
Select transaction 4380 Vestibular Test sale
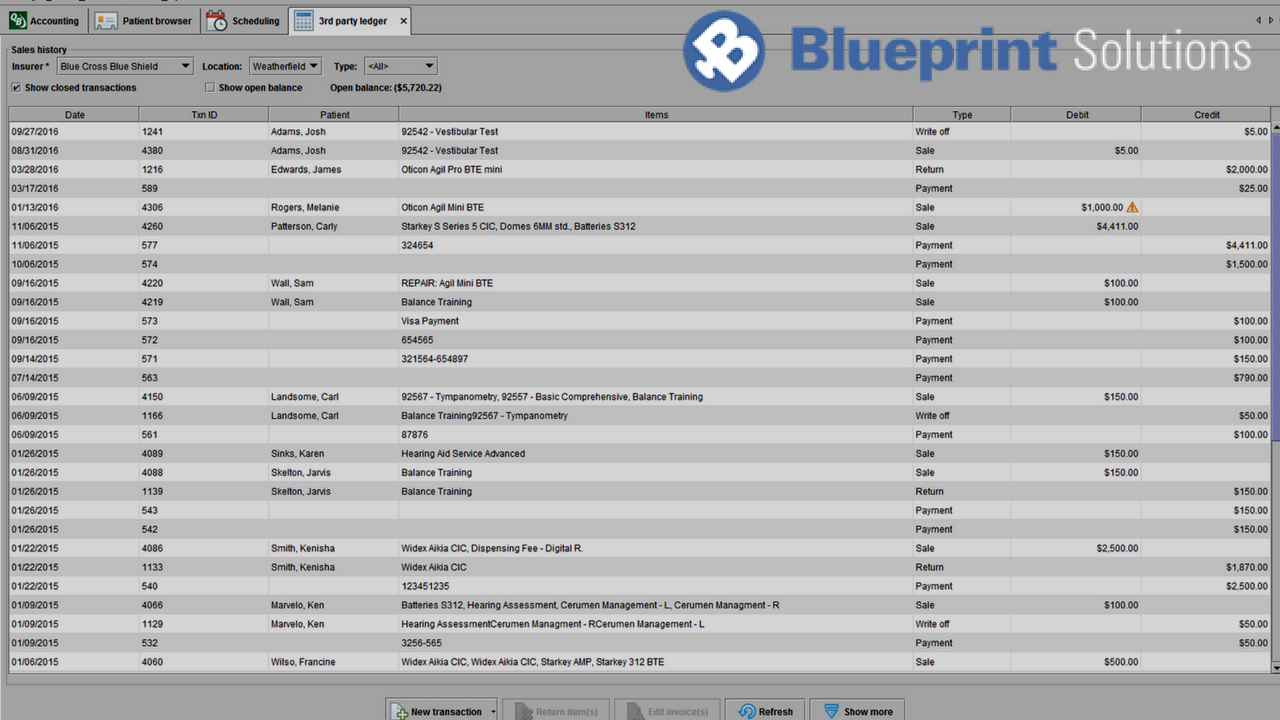coord(640,151)
